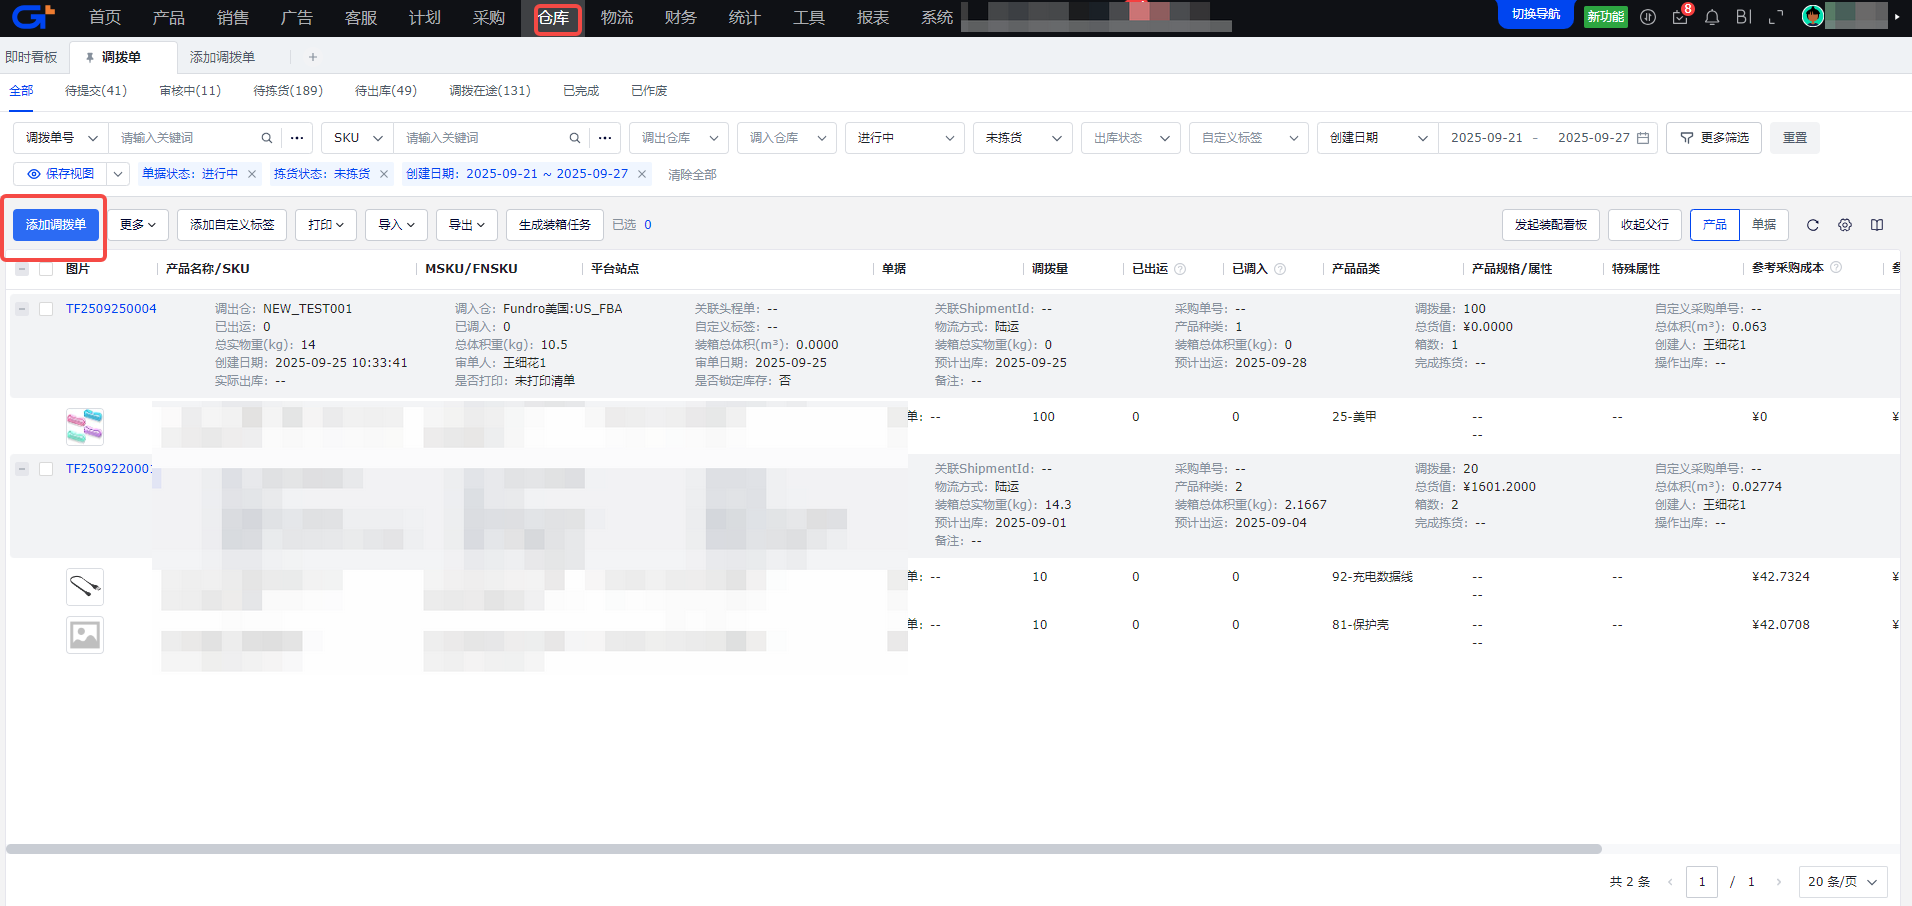1912x906 pixels.
Task: Select the checkbox for order TF2509250004
Action: 46,309
